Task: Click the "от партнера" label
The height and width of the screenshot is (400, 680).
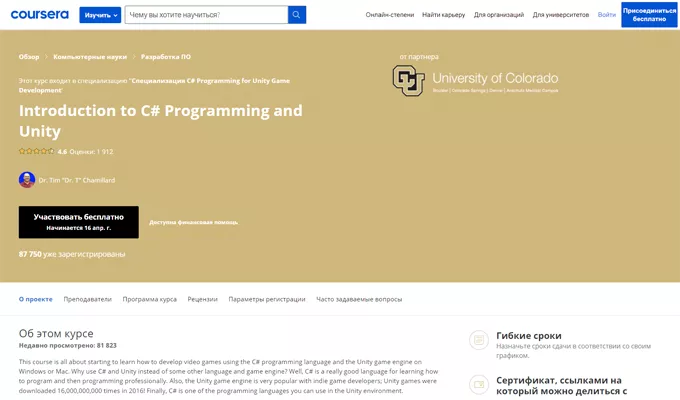Action: [x=419, y=57]
